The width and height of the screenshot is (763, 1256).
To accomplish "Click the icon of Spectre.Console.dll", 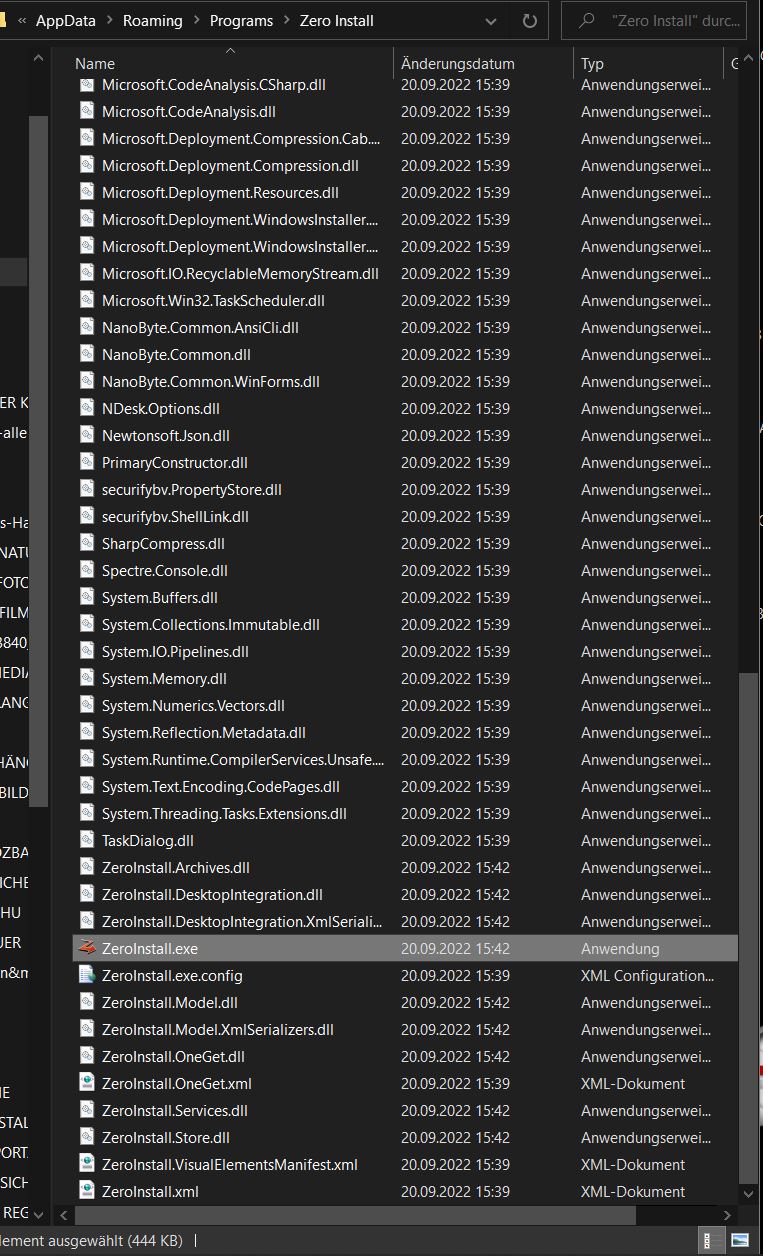I will click(87, 570).
